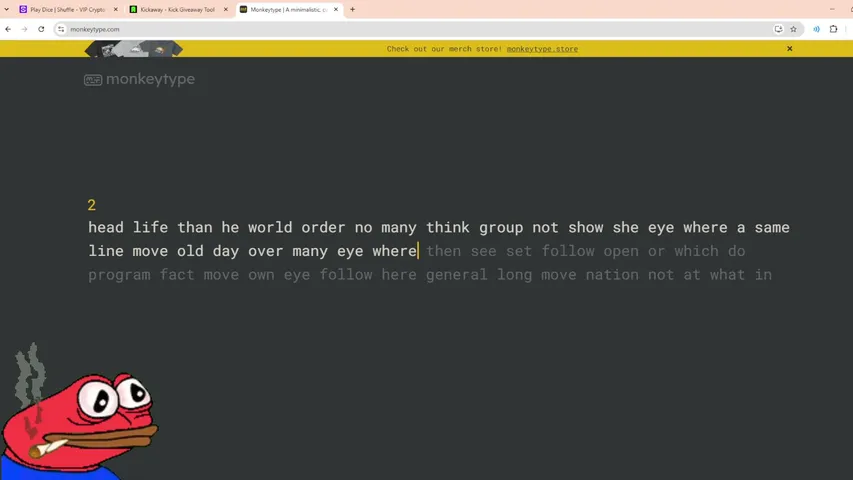This screenshot has height=480, width=853.
Task: Click the merch t-shirts banner image
Action: [134, 49]
